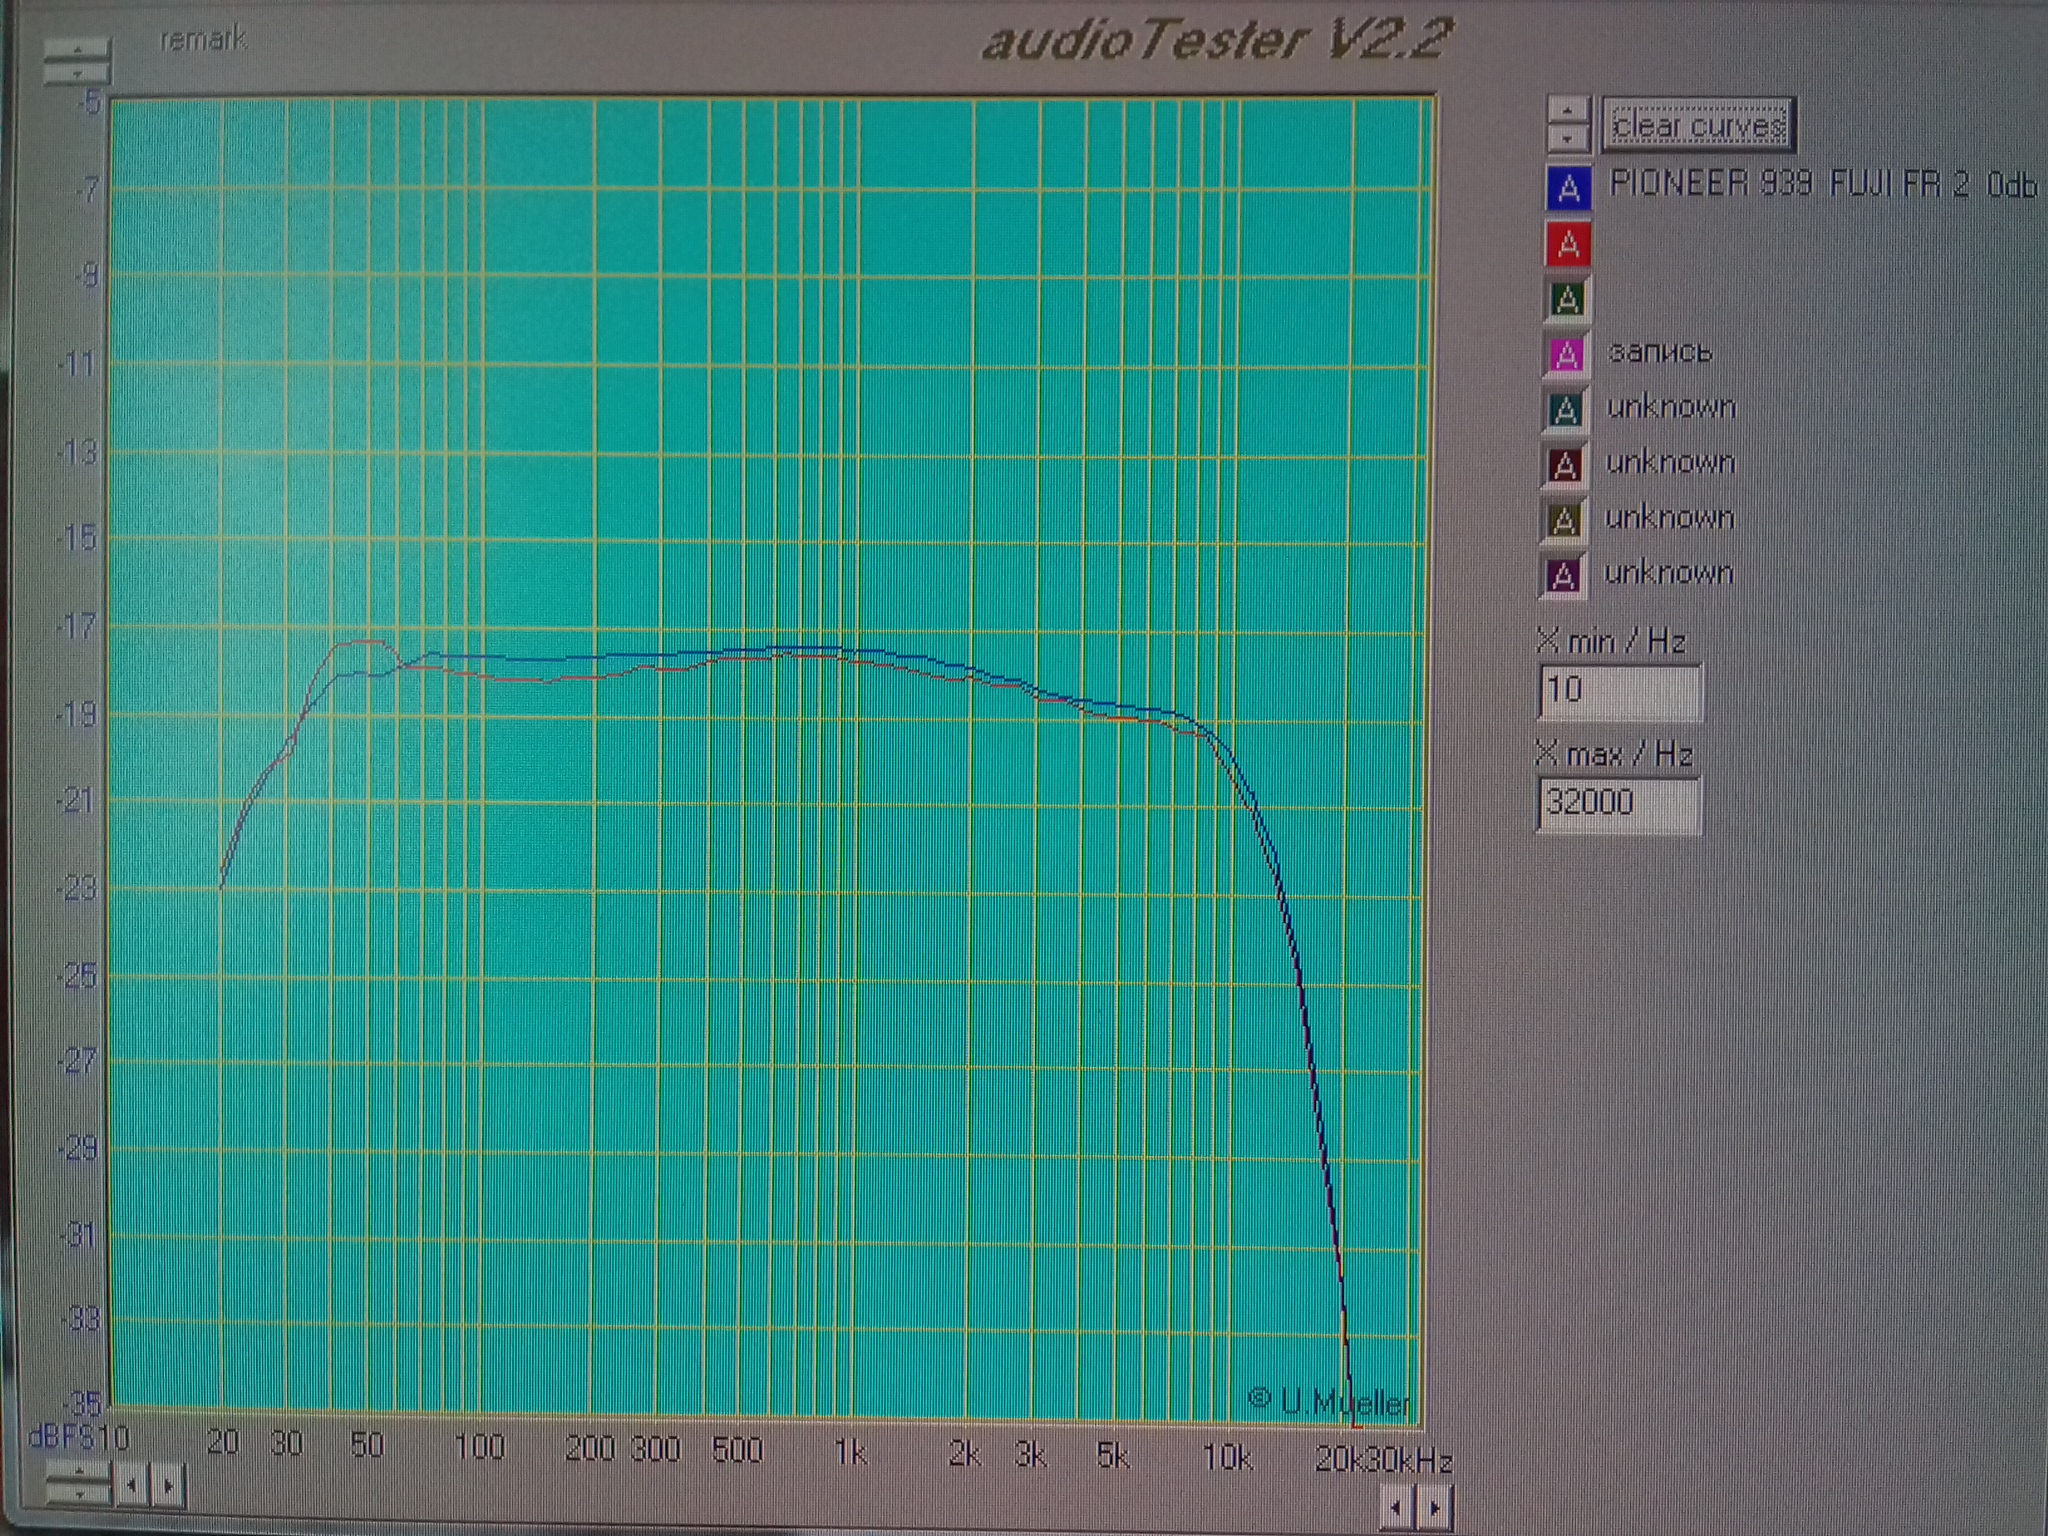Screen dimensions: 2048x1536
Task: Click the remark label above graph
Action: click(203, 40)
